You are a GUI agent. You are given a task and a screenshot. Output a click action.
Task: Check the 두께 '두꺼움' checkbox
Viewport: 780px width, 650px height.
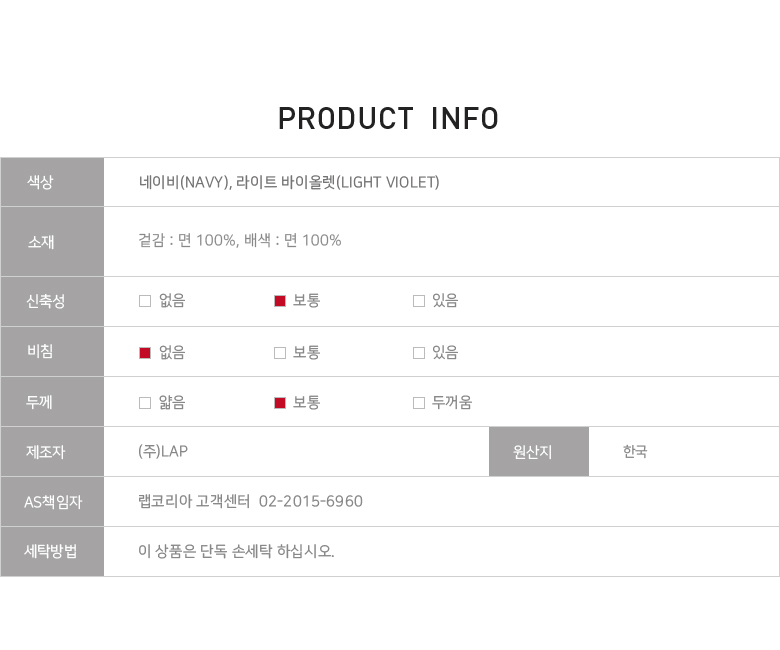(x=419, y=403)
